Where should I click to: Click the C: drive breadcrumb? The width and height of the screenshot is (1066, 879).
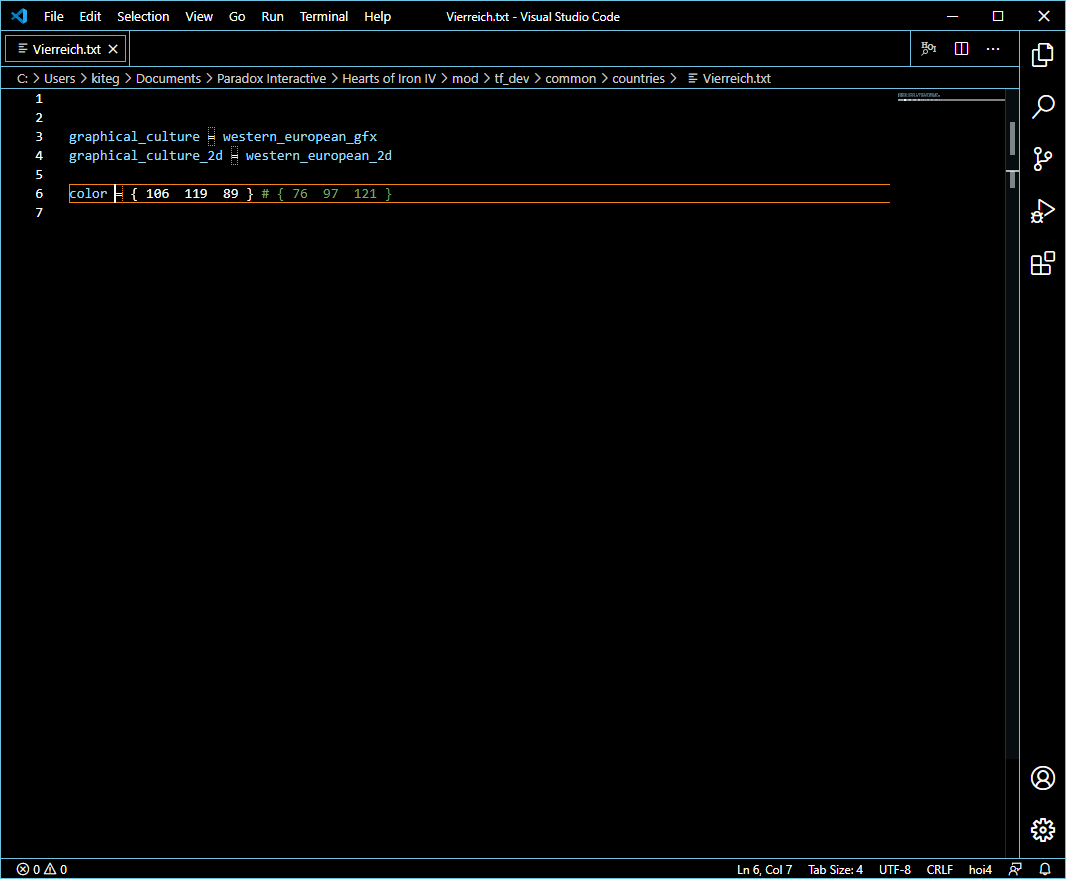[22, 79]
